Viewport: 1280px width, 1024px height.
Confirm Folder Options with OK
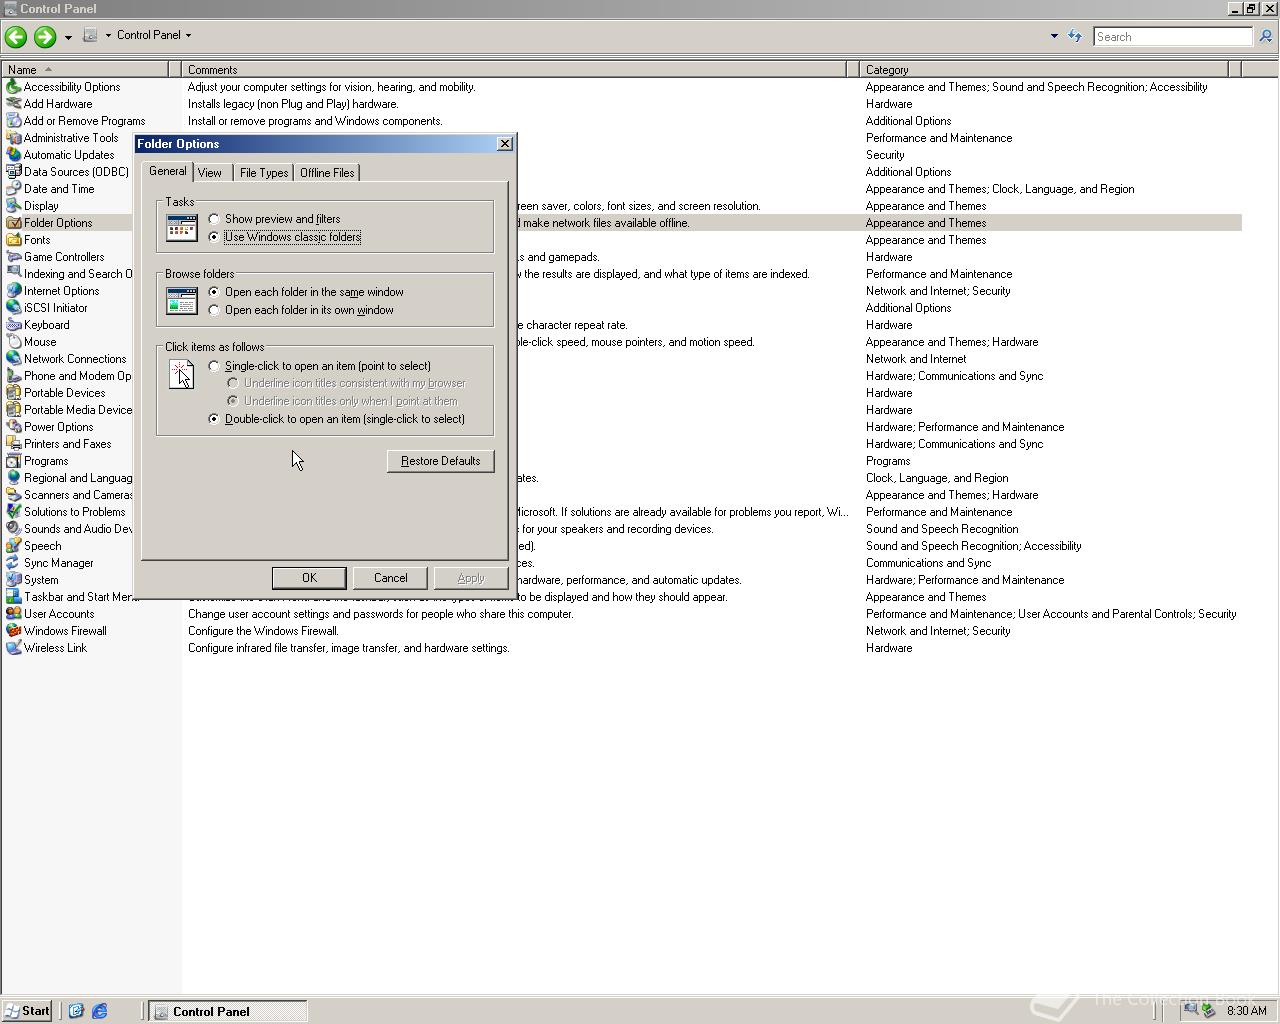pos(309,578)
